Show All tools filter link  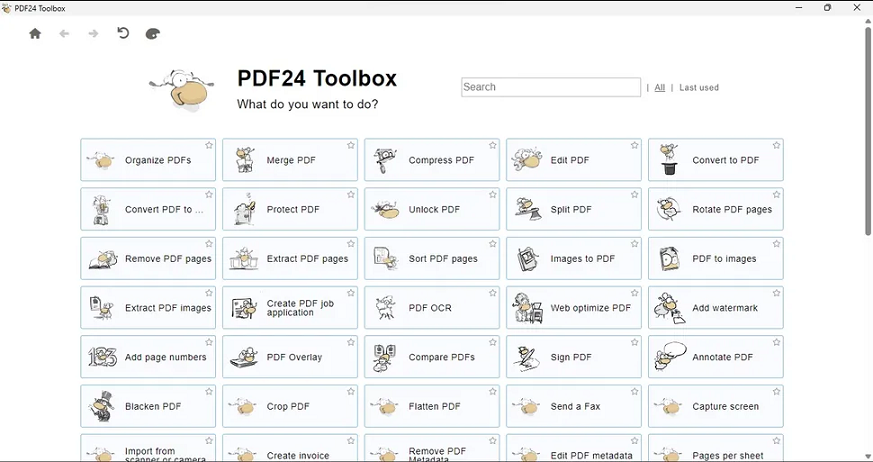660,87
